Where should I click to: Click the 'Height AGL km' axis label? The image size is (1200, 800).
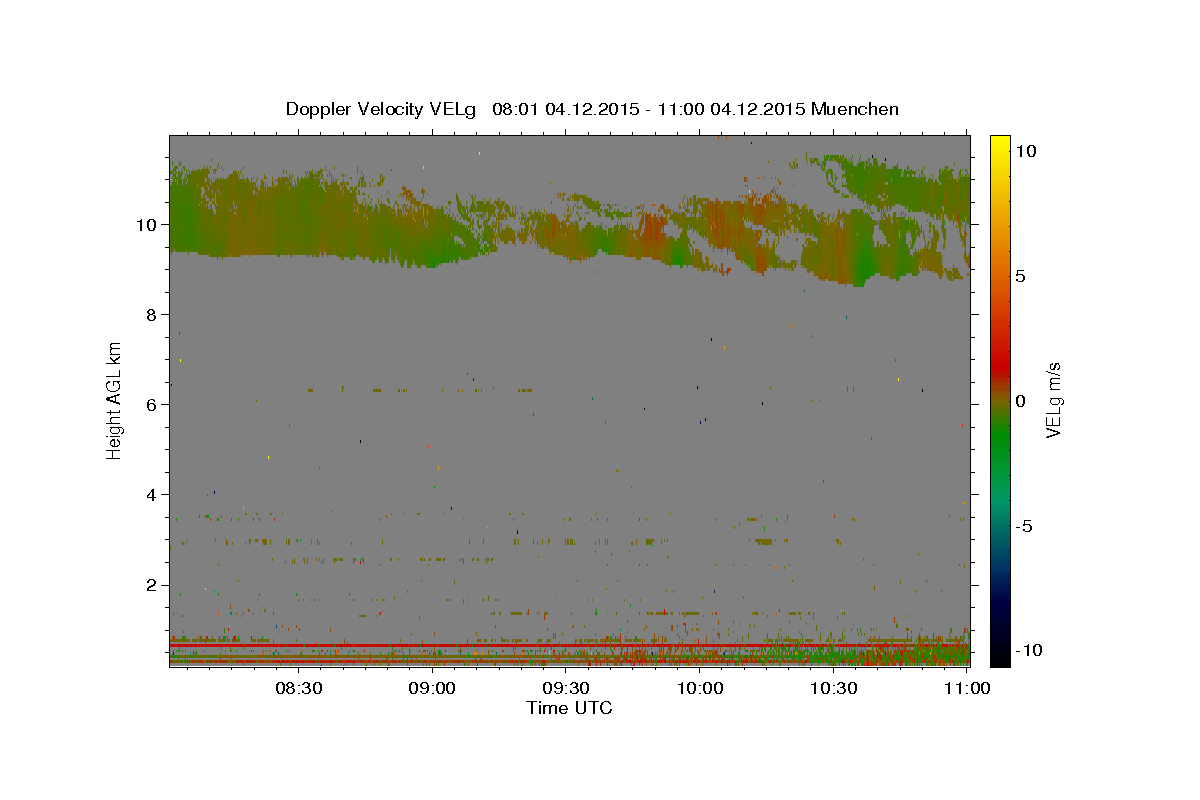coord(115,399)
